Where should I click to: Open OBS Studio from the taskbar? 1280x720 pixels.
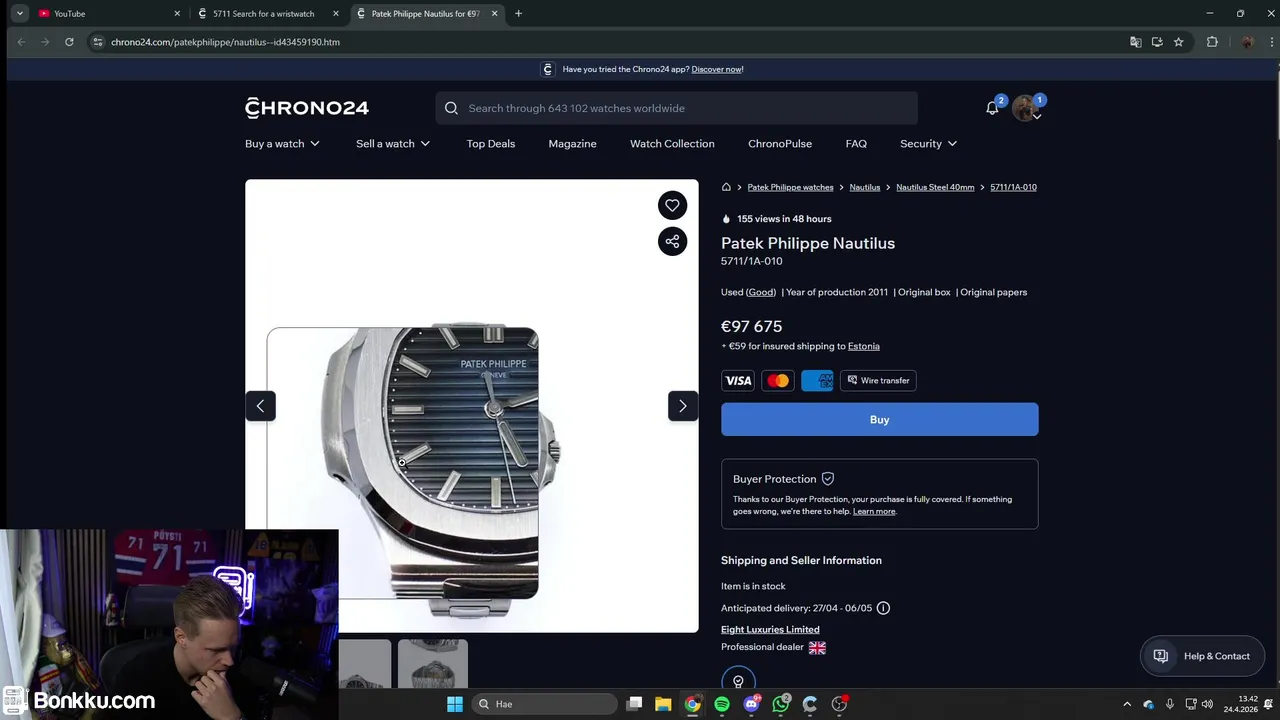[x=840, y=704]
